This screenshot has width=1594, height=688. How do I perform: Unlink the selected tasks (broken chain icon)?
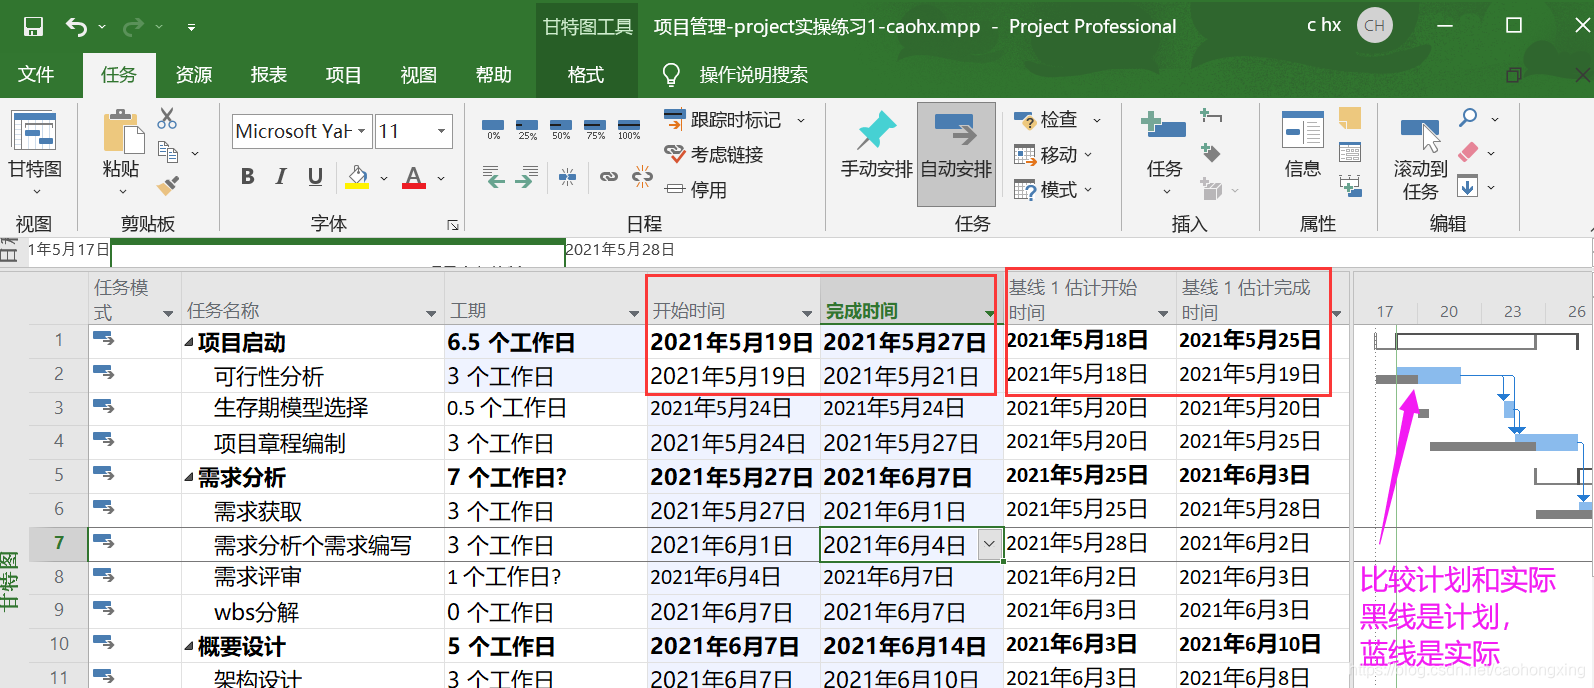(x=642, y=178)
